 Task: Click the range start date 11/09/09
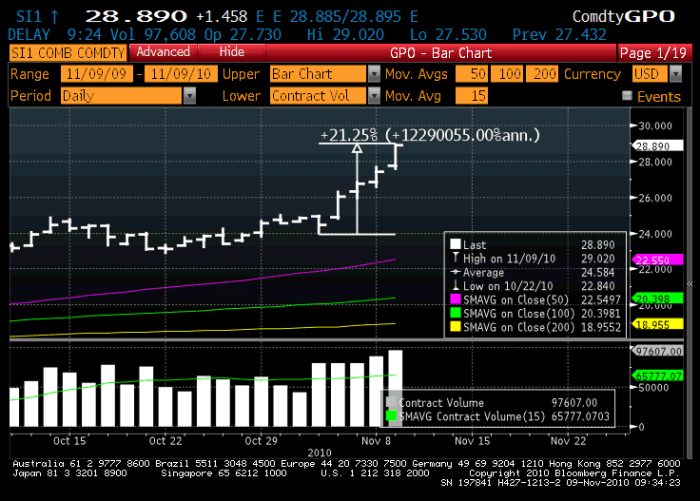[96, 74]
